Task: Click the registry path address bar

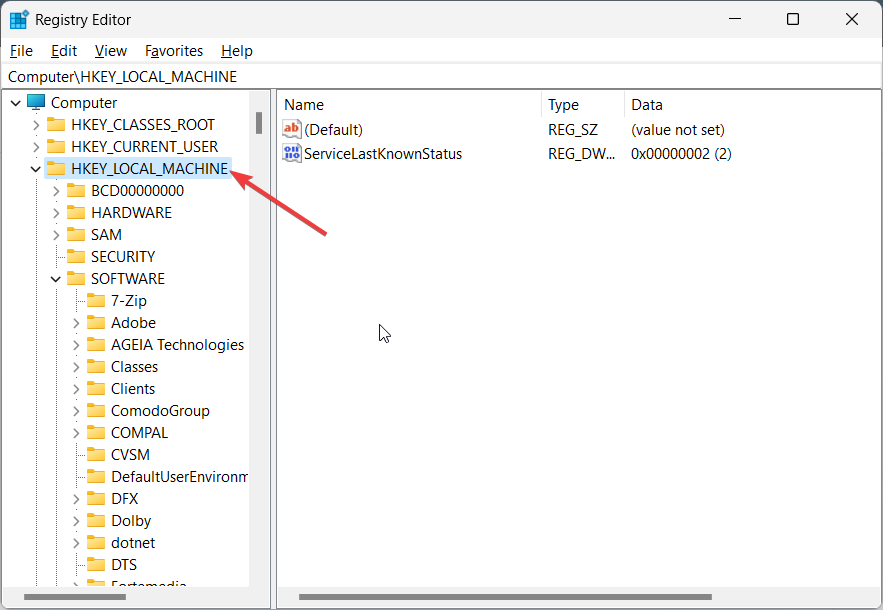Action: (x=440, y=77)
